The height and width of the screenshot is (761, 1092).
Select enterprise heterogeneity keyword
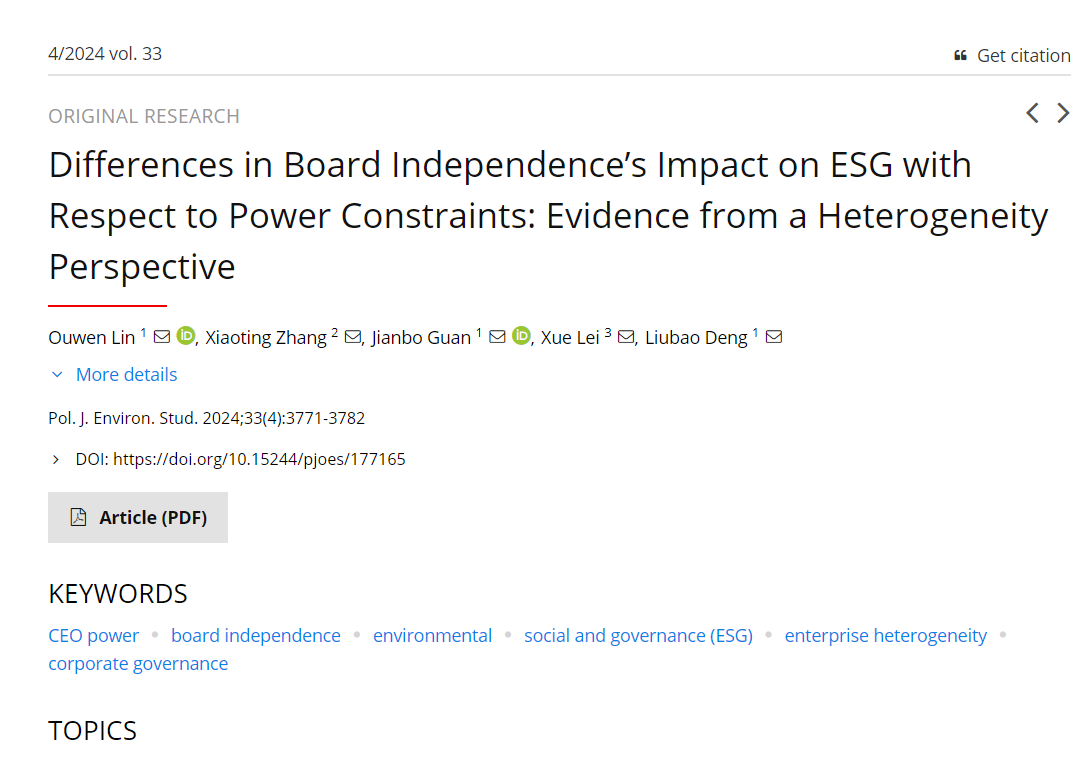point(886,636)
